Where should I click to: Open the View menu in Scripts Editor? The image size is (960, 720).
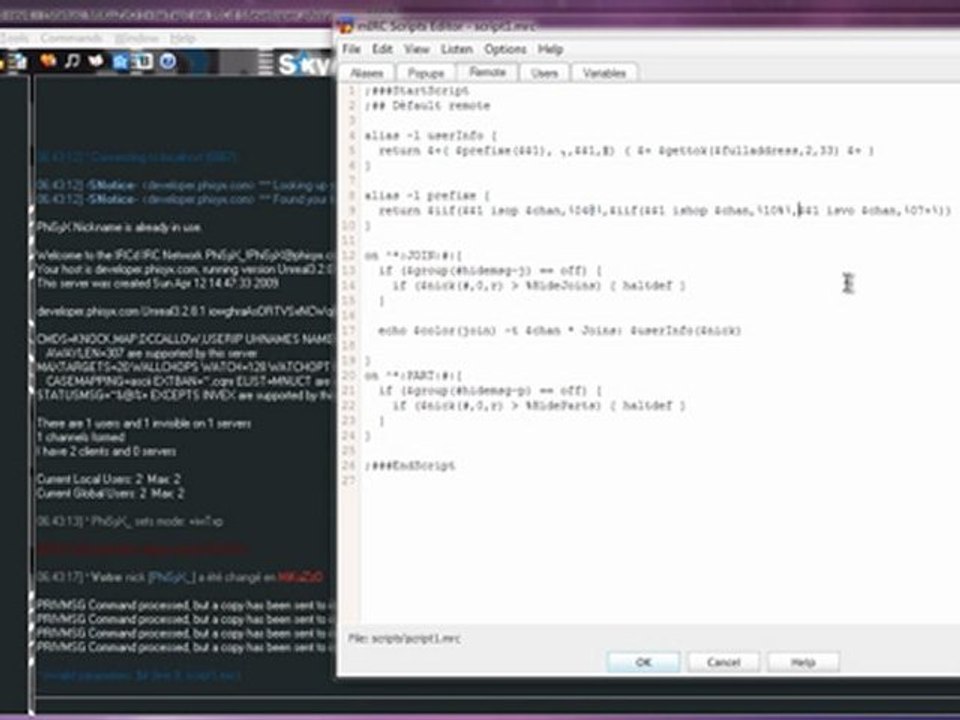[x=416, y=49]
